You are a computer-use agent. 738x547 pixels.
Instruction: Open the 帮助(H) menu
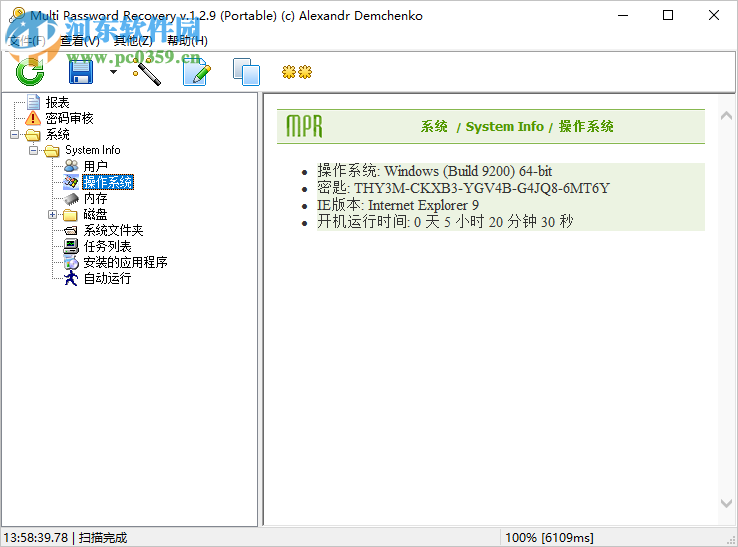187,41
